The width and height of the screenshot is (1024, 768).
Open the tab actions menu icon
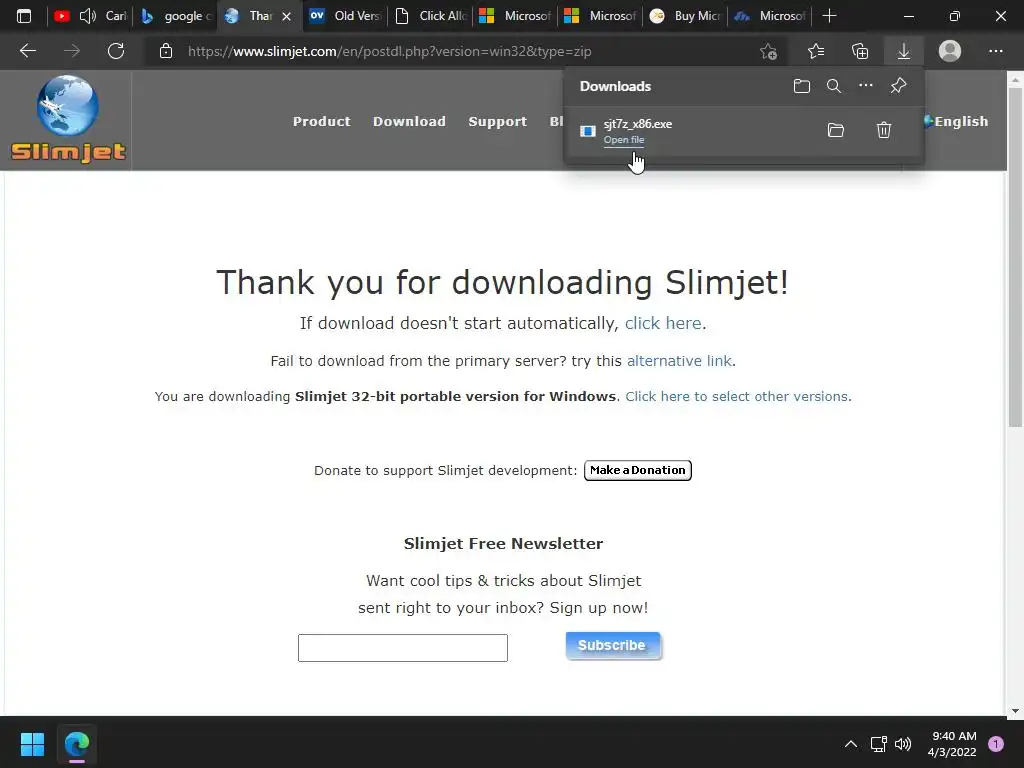click(24, 16)
